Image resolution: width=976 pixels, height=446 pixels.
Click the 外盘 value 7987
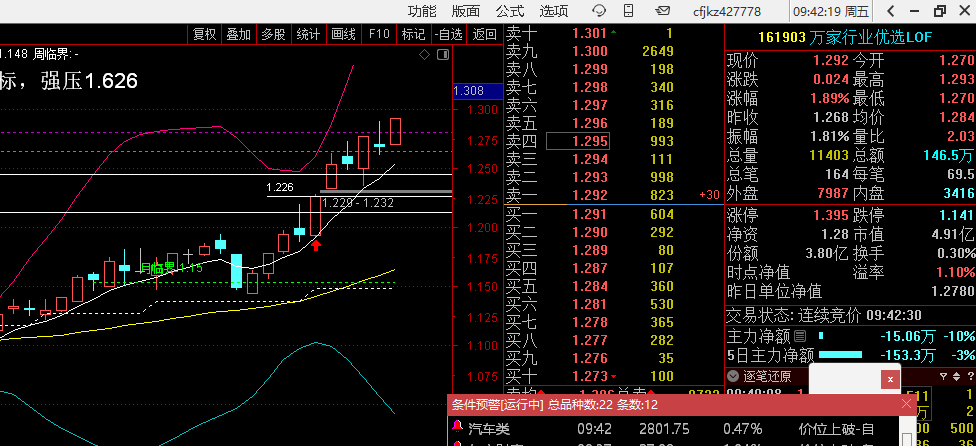point(833,193)
